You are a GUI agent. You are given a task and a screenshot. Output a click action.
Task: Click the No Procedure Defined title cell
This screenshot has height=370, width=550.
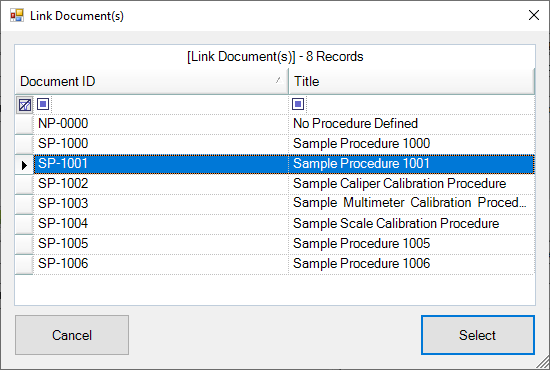click(411, 124)
